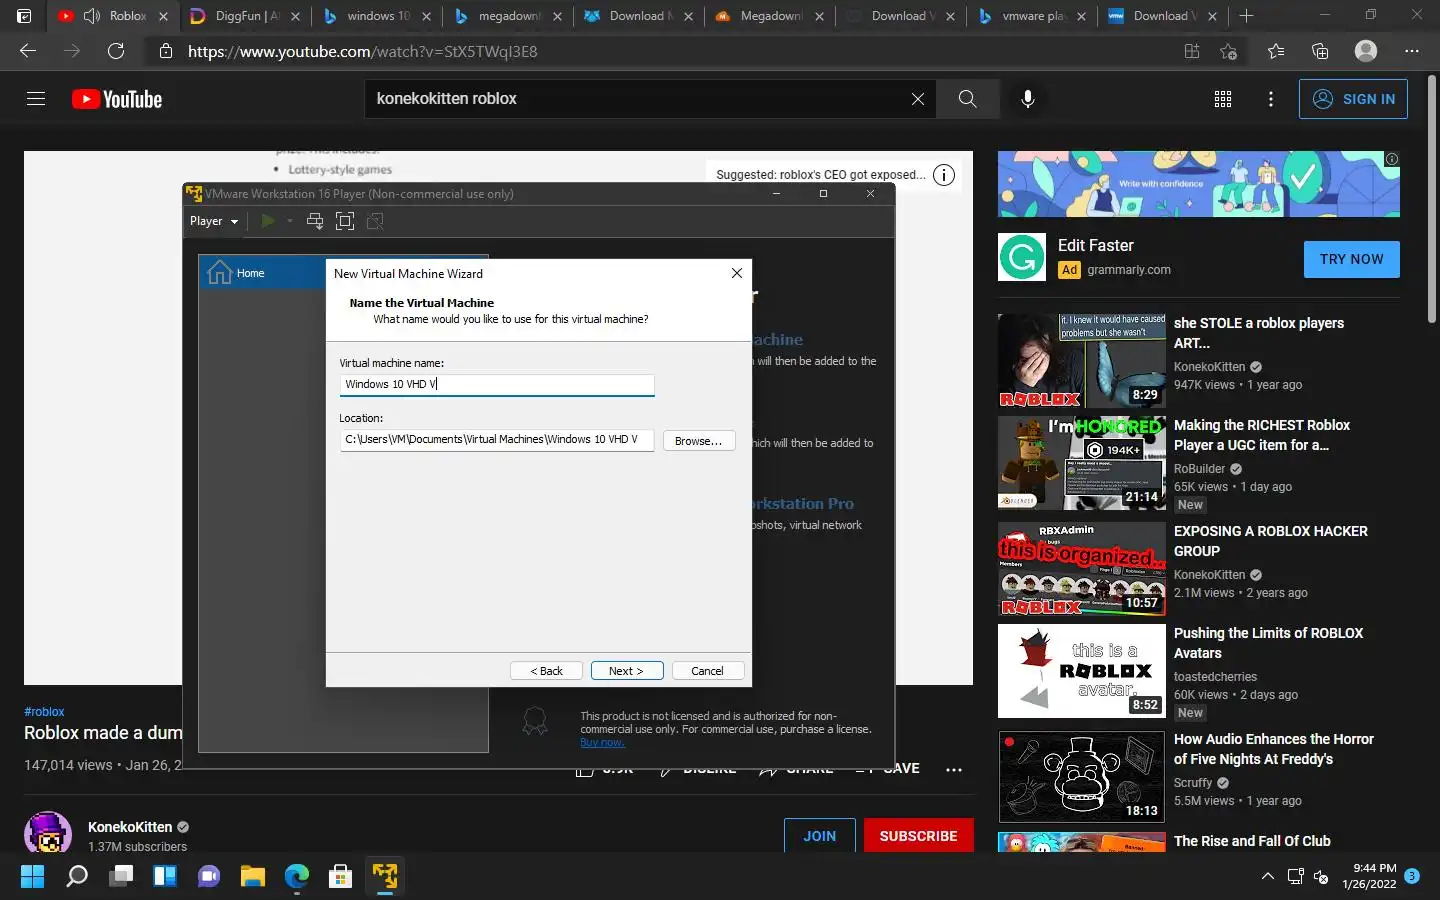Open the VMware Player dropdown menu

(x=214, y=221)
